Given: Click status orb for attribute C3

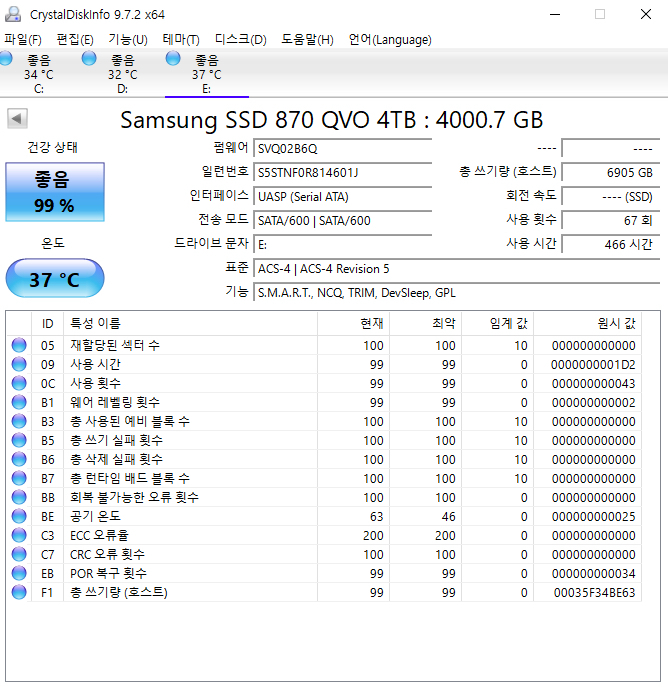Looking at the screenshot, I should [19, 535].
